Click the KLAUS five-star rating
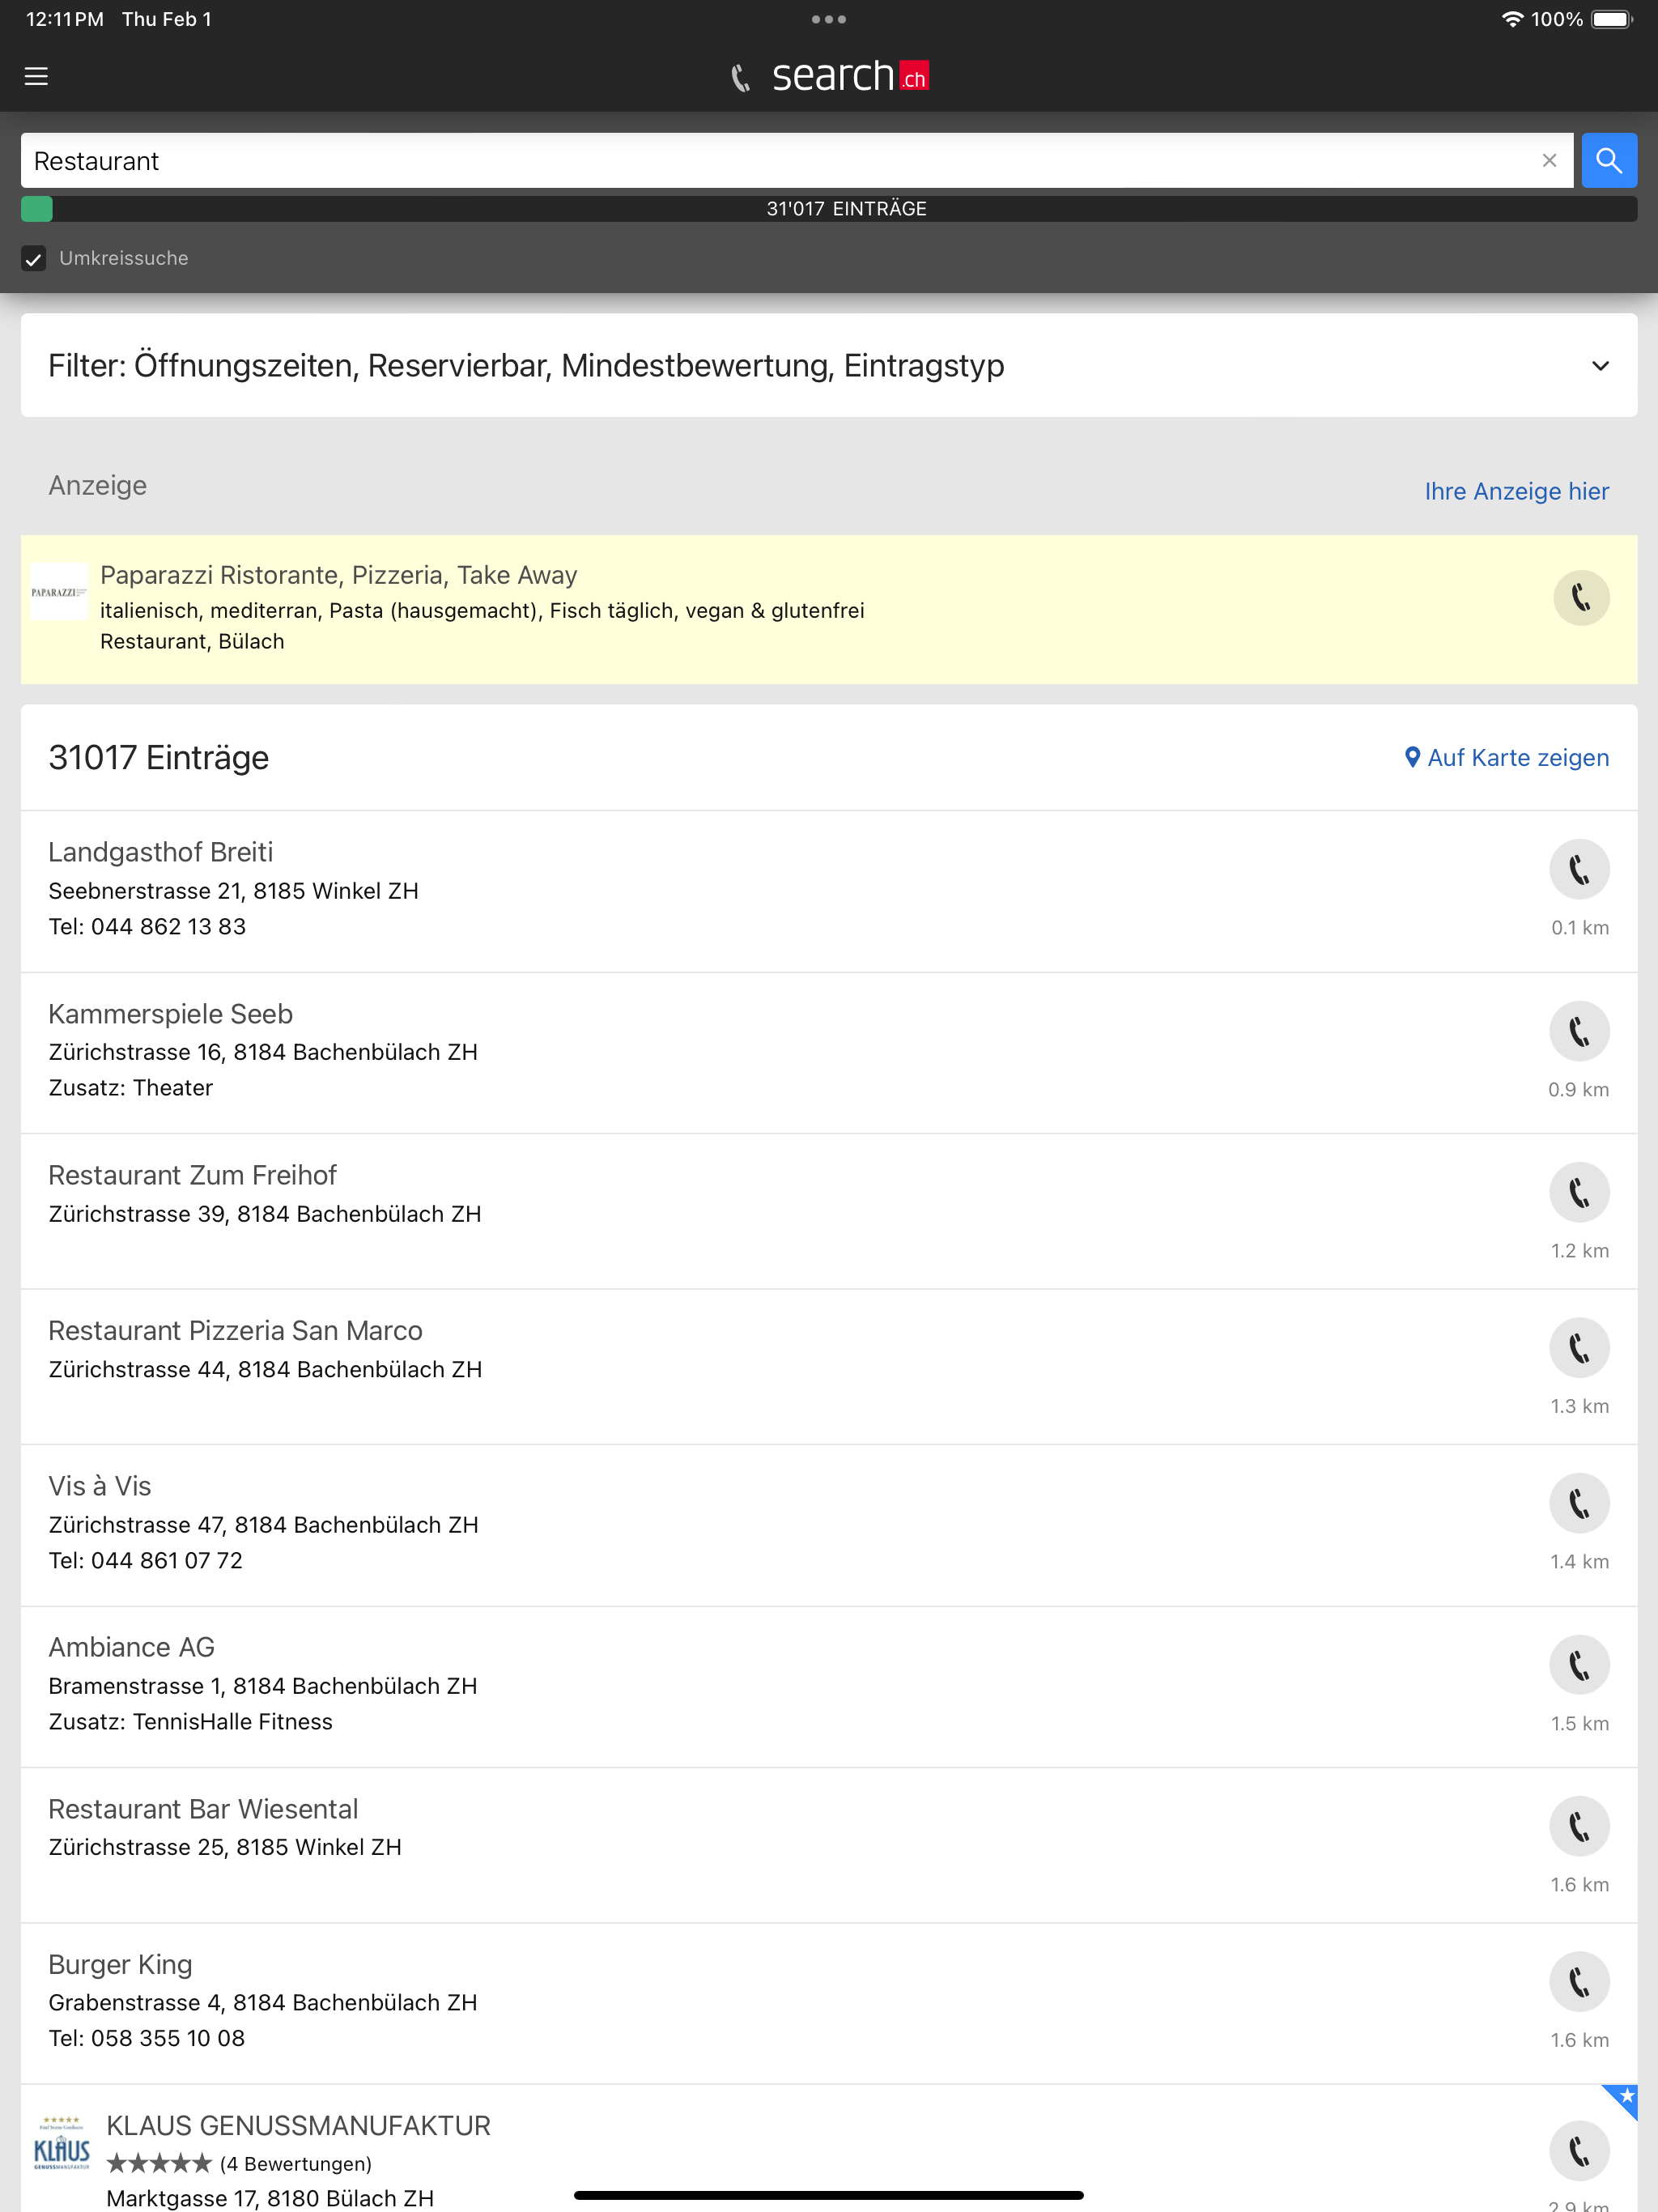Screen dimensions: 1658x2212 pyautogui.click(x=159, y=2163)
